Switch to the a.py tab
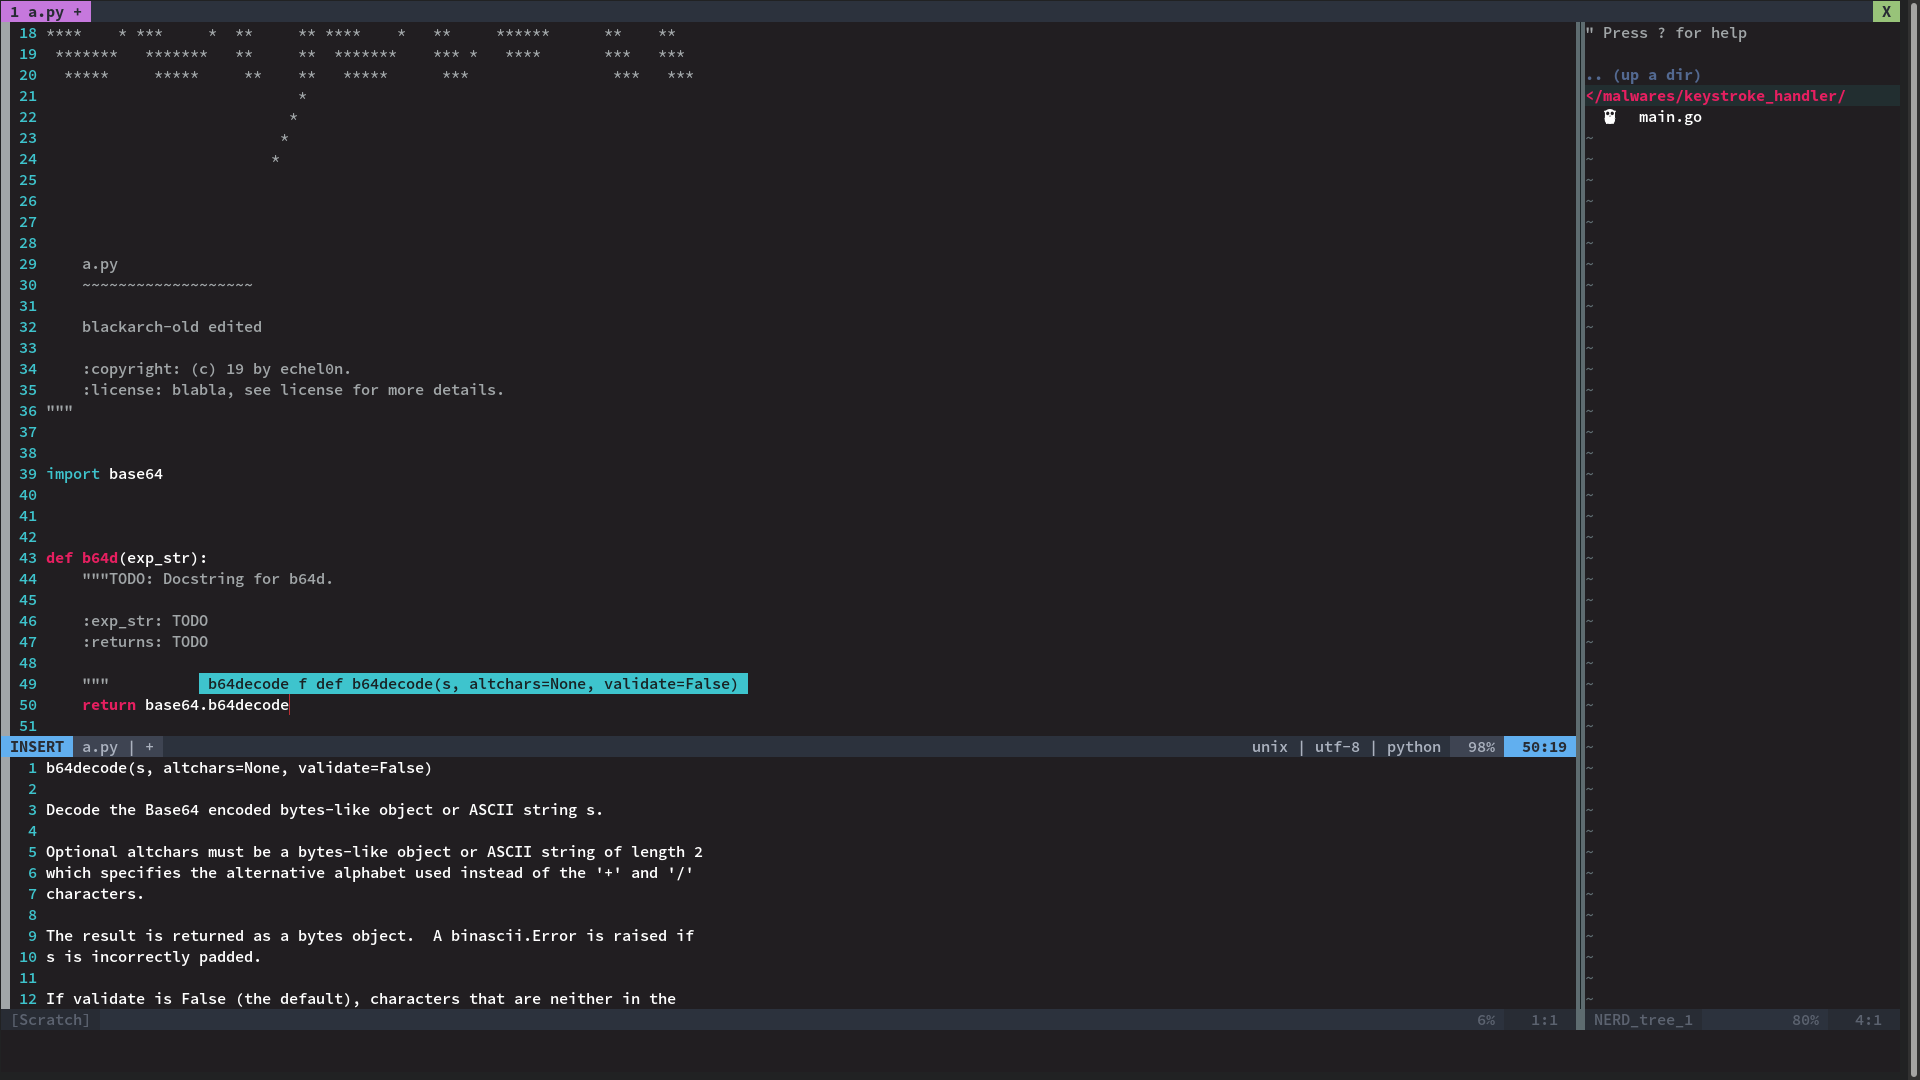 tap(46, 12)
